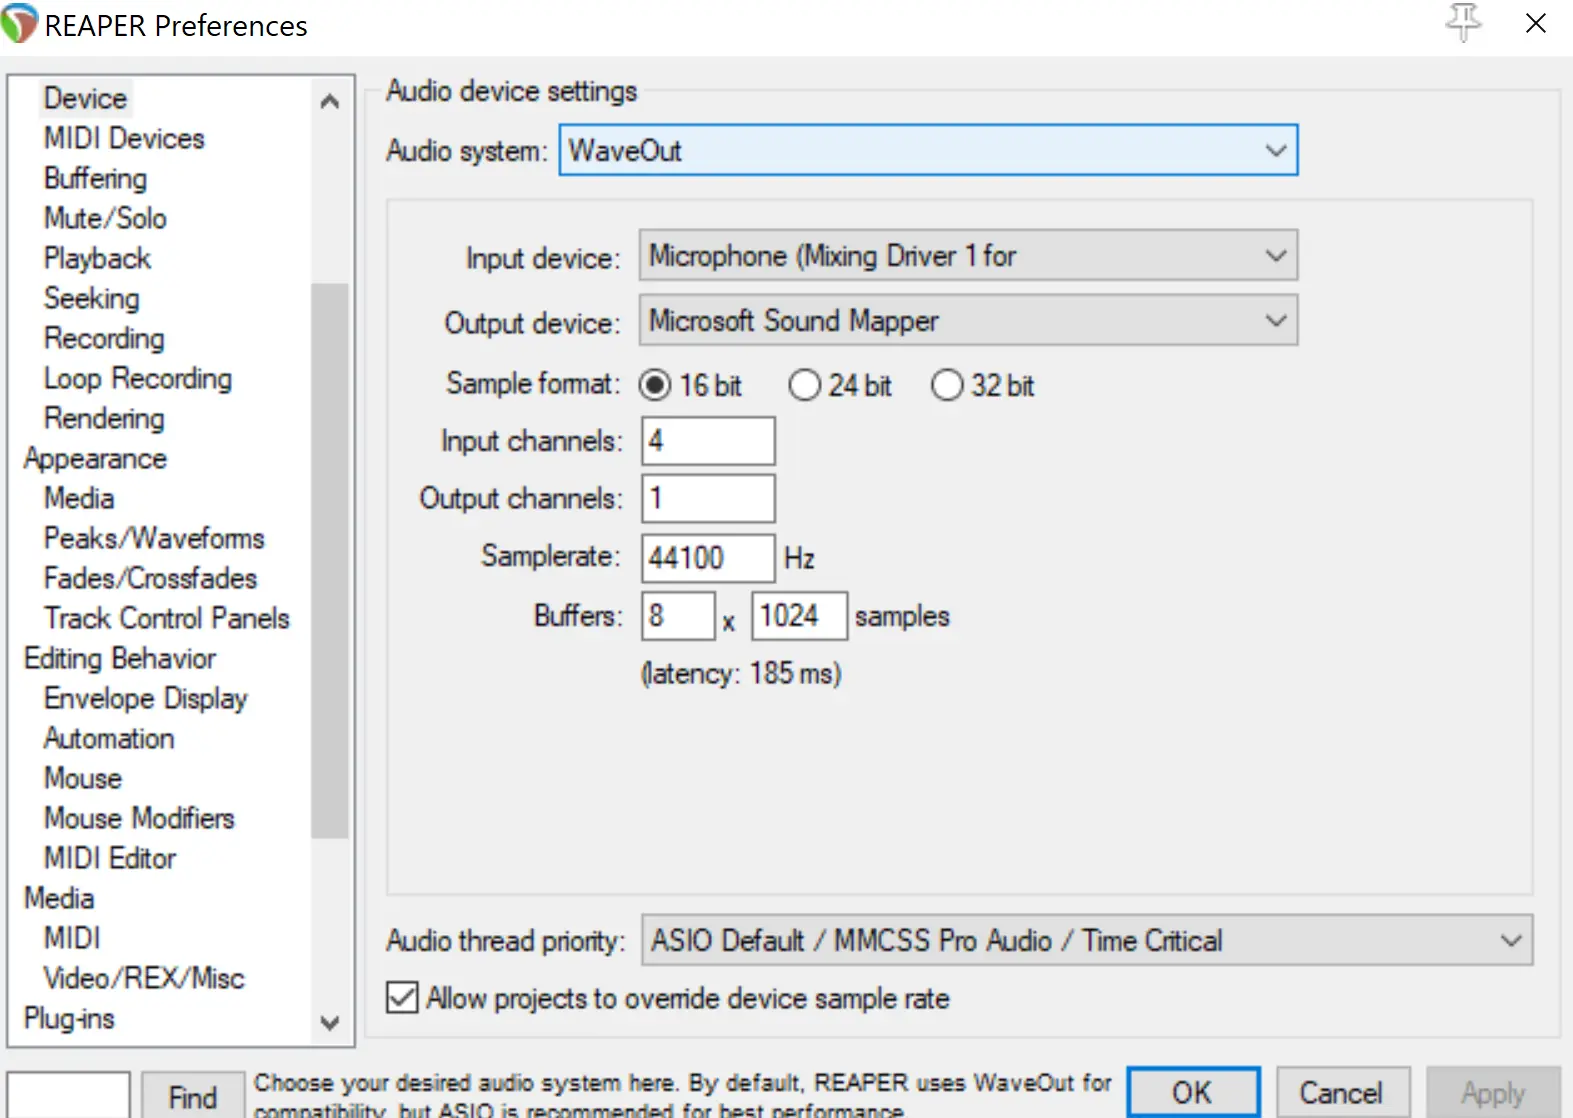Select the 24 bit sample format

804,385
